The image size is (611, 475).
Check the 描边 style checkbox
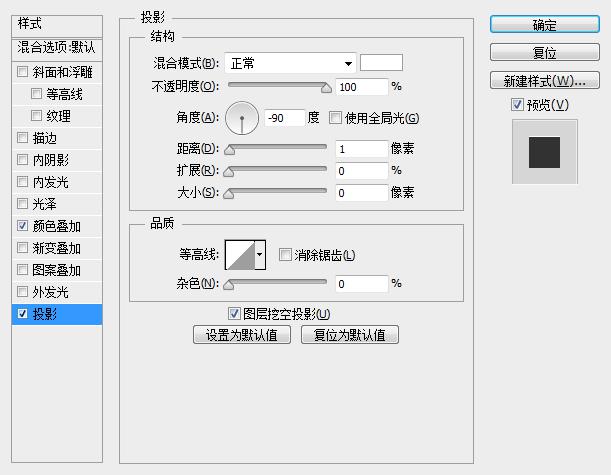tap(23, 138)
